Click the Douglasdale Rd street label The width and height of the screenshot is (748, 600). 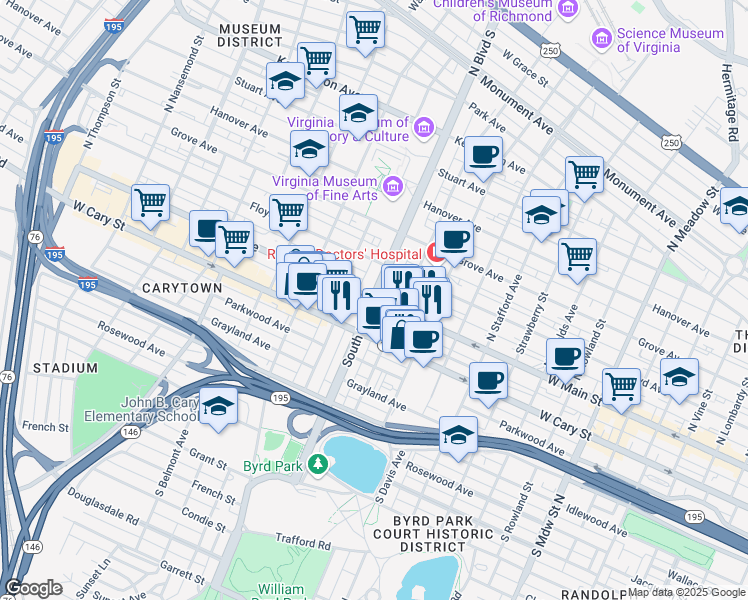(x=103, y=506)
